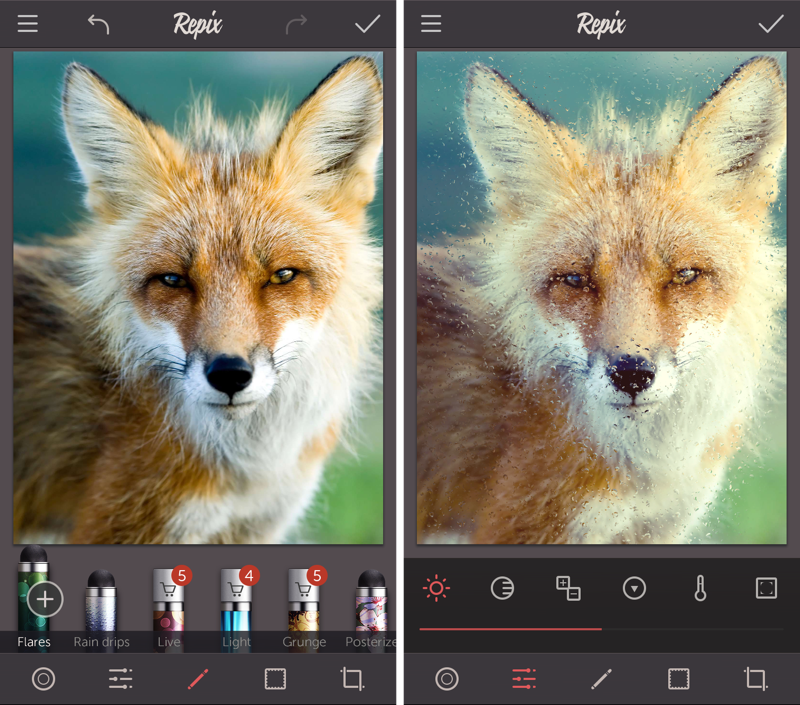Viewport: 800px width, 705px height.
Task: Open the hamburger menu in the left editor
Action: tap(28, 24)
